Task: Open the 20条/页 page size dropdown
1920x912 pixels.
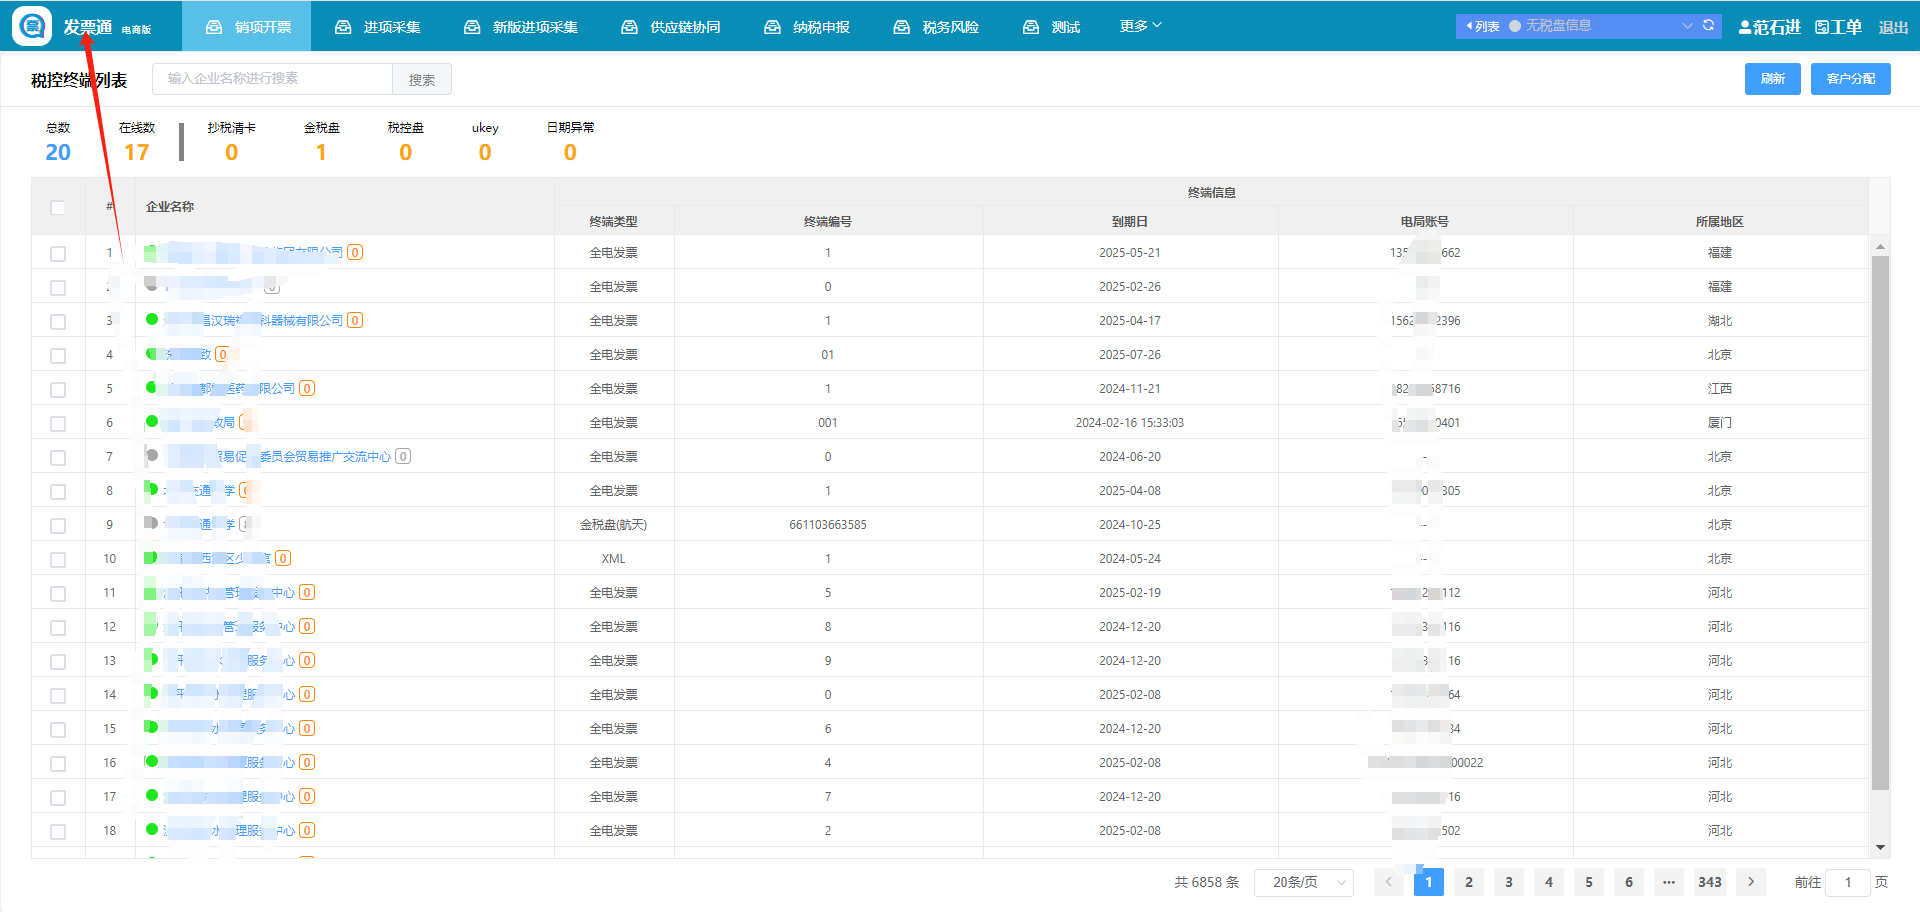Action: point(1304,882)
